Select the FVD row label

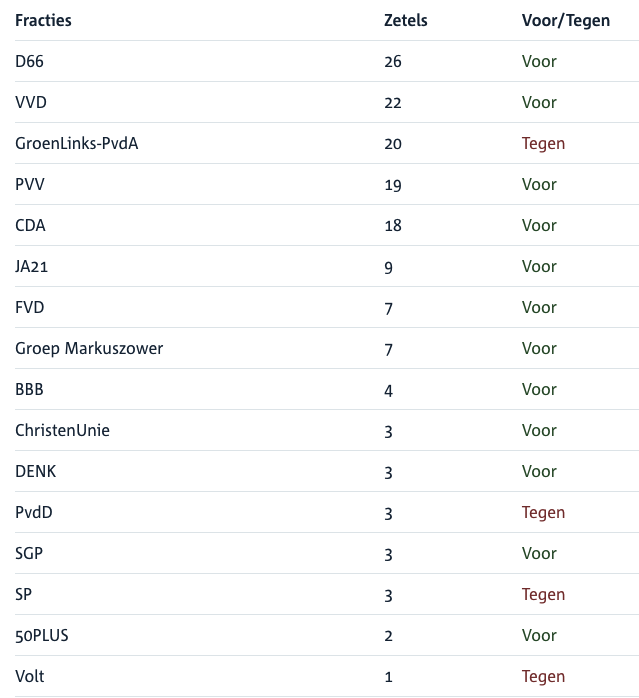(30, 307)
